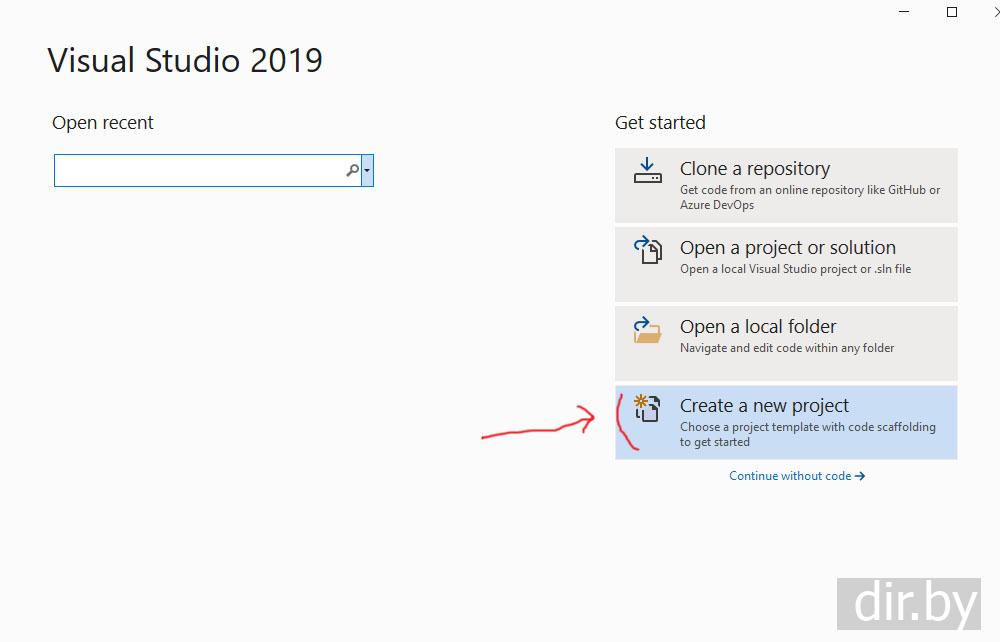The height and width of the screenshot is (642, 1000).
Task: Select the Clone a repository title
Action: tap(755, 169)
